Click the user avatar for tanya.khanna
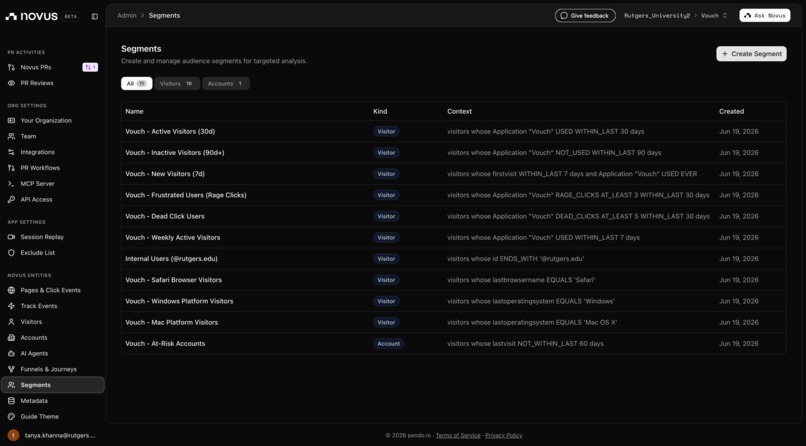Image resolution: width=806 pixels, height=446 pixels. pos(13,435)
